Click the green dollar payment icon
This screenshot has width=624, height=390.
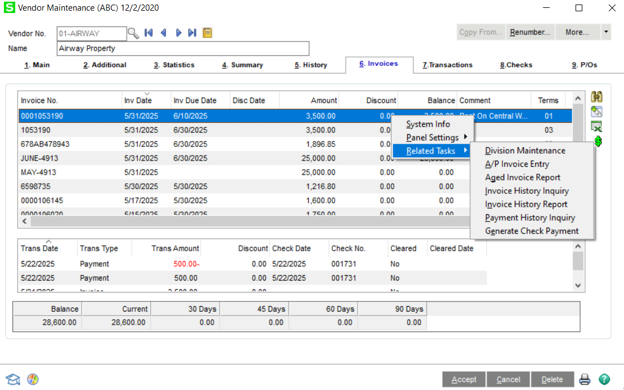click(x=598, y=141)
